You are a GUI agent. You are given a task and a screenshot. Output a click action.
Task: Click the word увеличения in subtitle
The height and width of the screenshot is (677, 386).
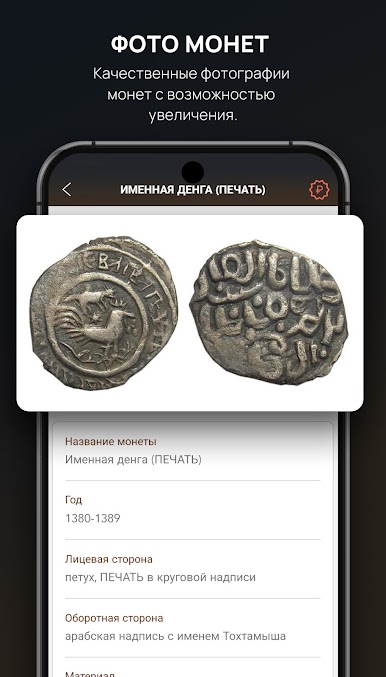(193, 115)
